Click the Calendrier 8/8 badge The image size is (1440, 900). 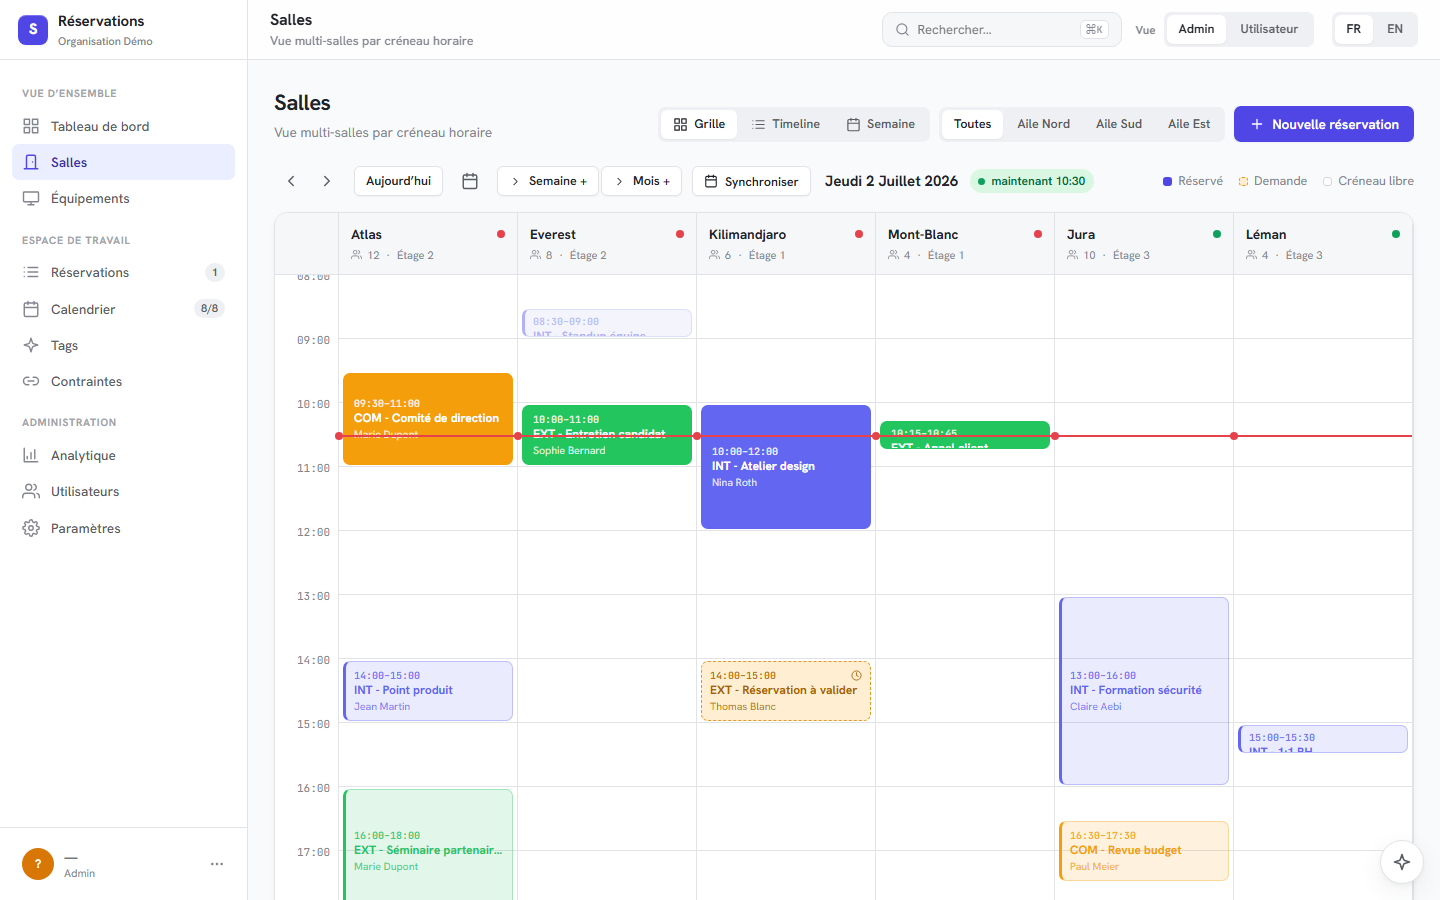(209, 309)
